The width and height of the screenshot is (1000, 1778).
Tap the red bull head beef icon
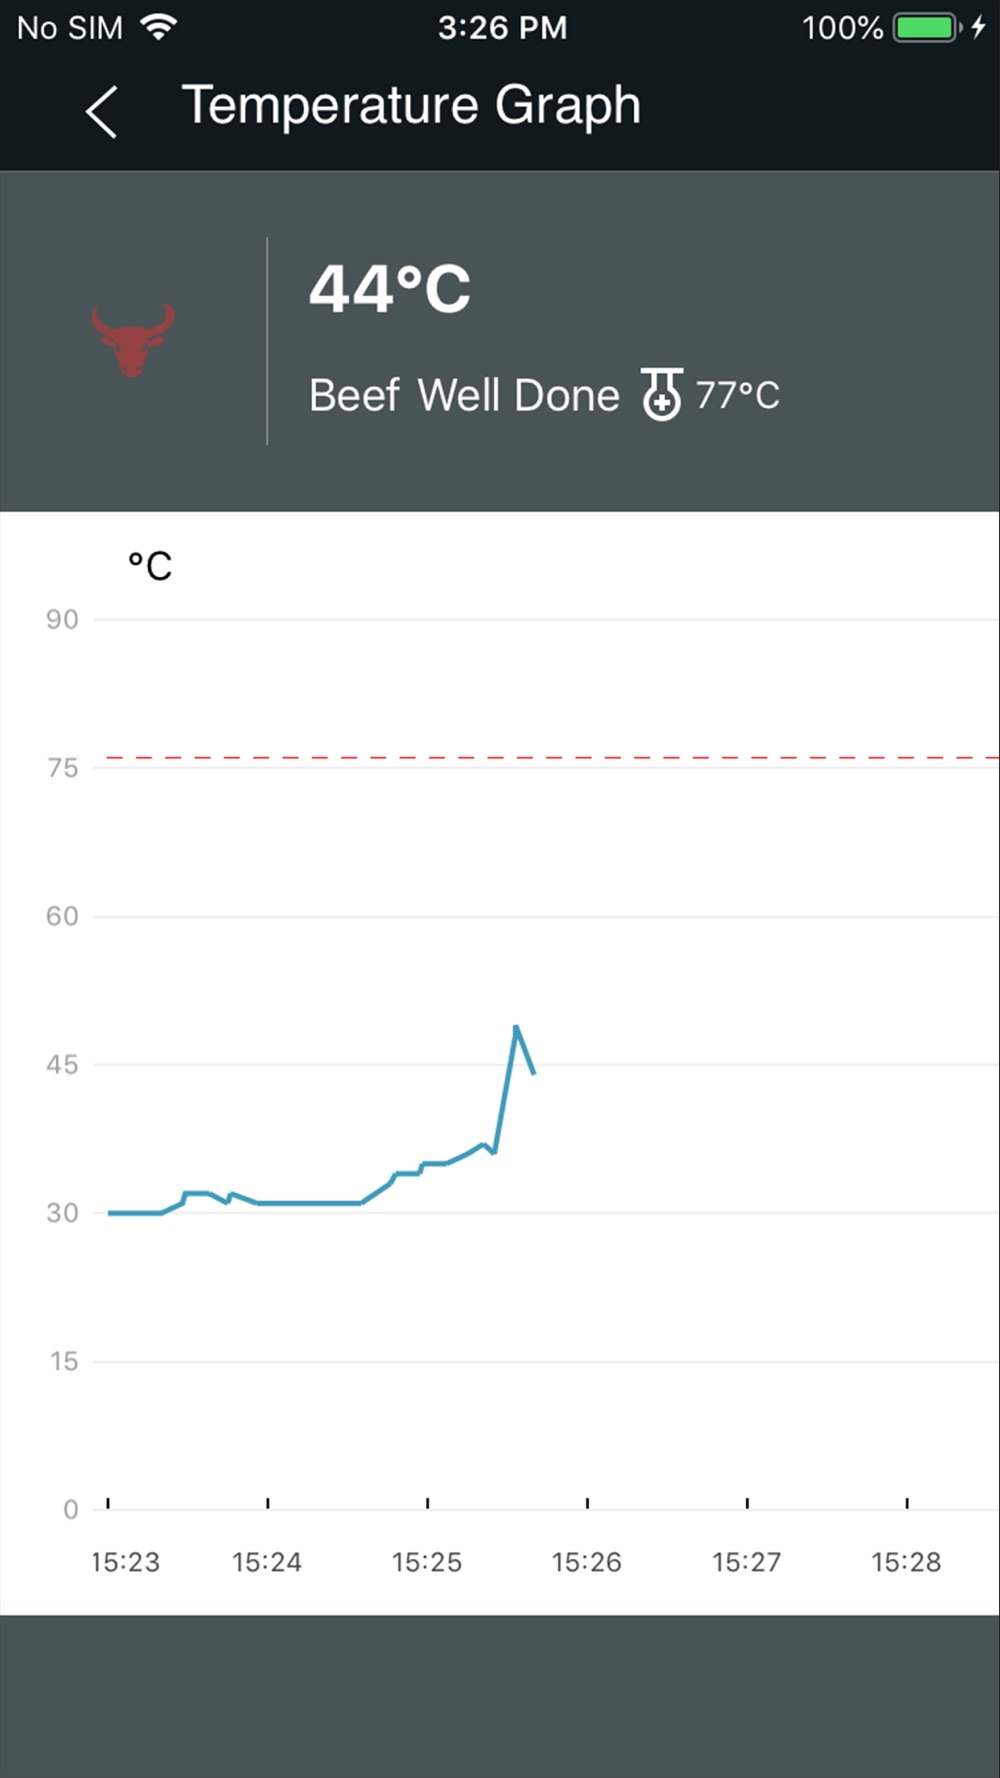(133, 340)
